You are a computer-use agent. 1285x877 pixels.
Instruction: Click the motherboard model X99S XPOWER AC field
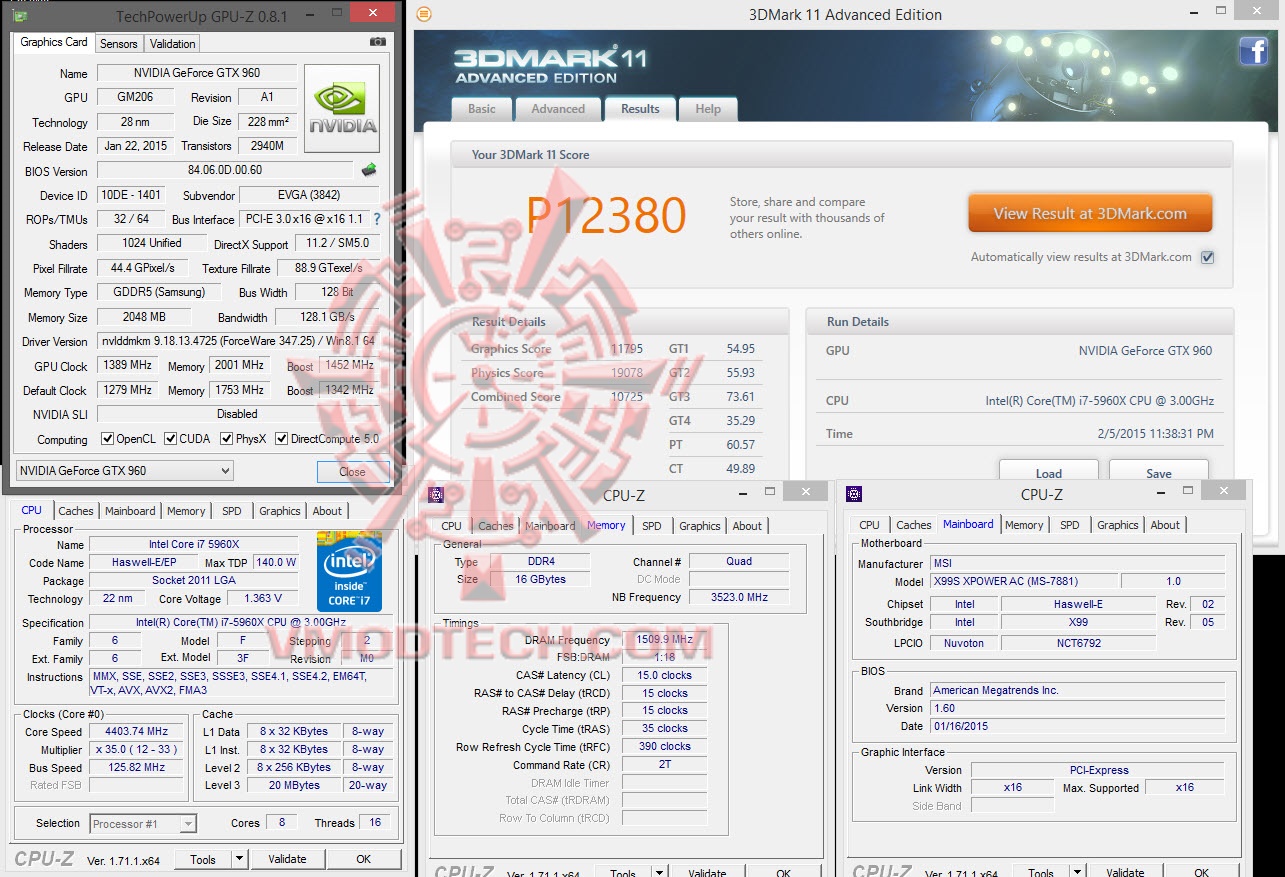[x=1023, y=581]
